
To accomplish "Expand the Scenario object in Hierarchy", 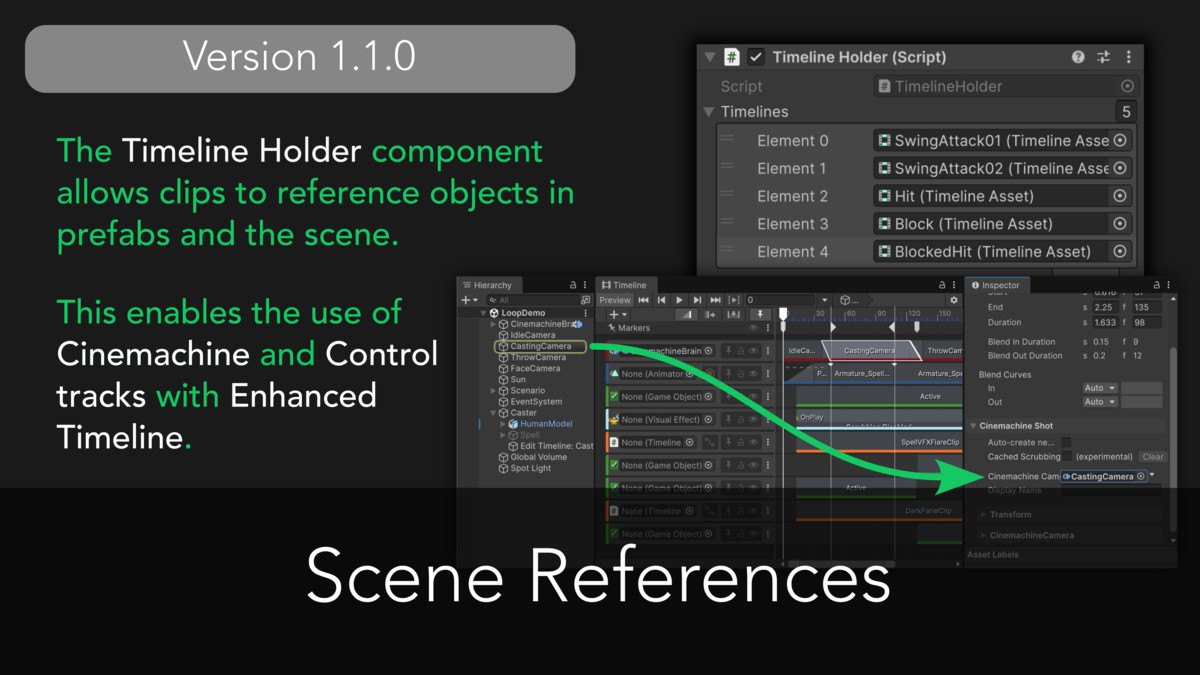I will point(493,391).
